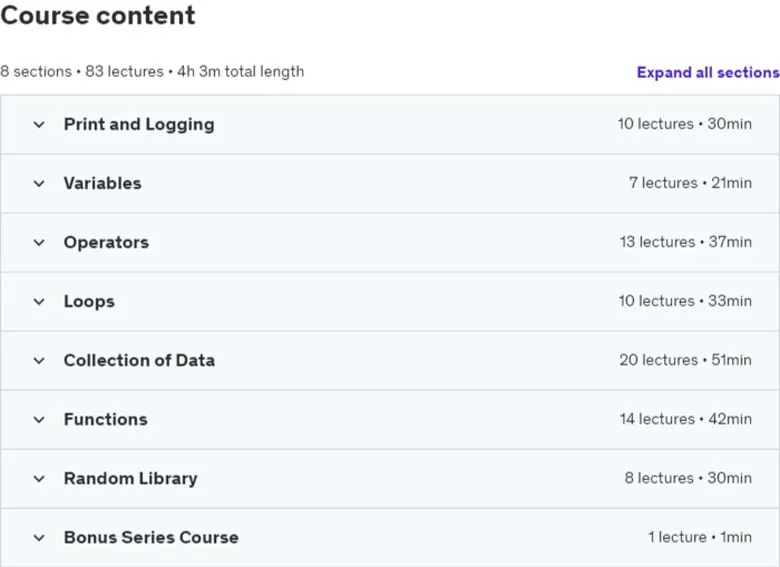This screenshot has width=780, height=567.
Task: Click chevron beside Random Library
Action: tap(39, 479)
